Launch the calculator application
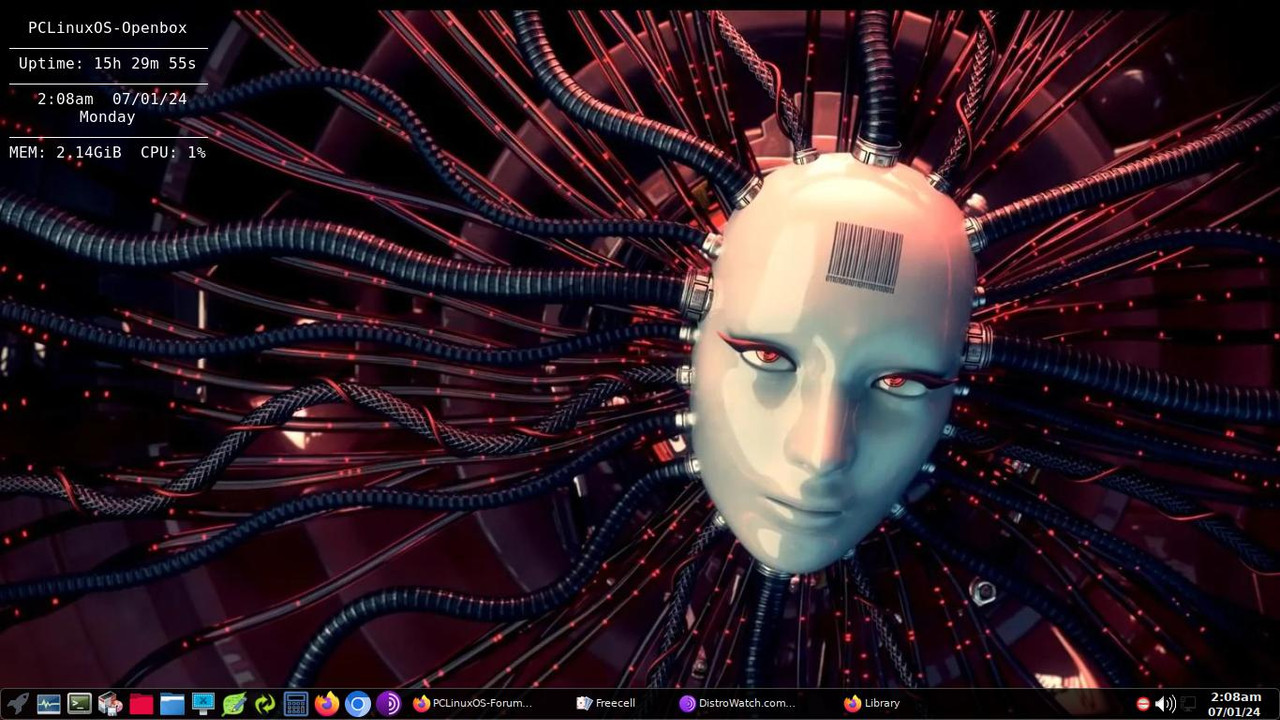This screenshot has width=1280, height=720. click(x=296, y=704)
